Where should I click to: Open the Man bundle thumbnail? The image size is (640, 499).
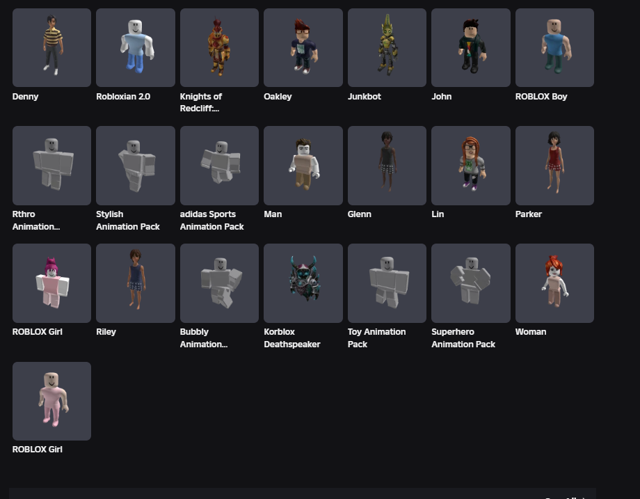point(303,165)
